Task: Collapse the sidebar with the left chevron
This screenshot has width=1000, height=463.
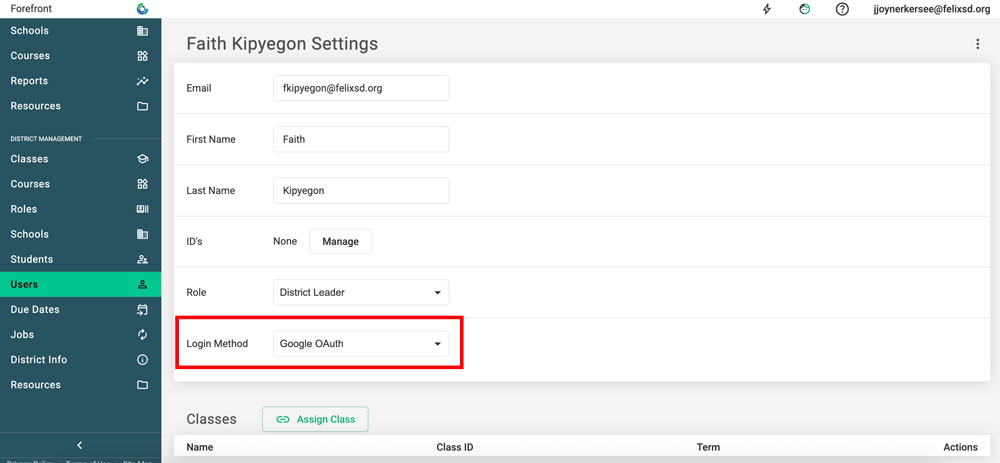Action: [80, 445]
